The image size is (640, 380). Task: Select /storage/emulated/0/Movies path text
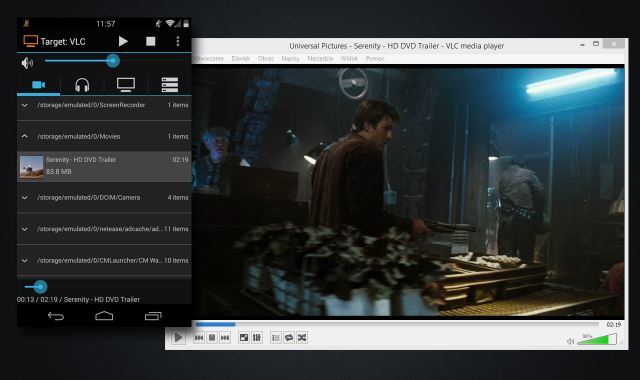[79, 136]
